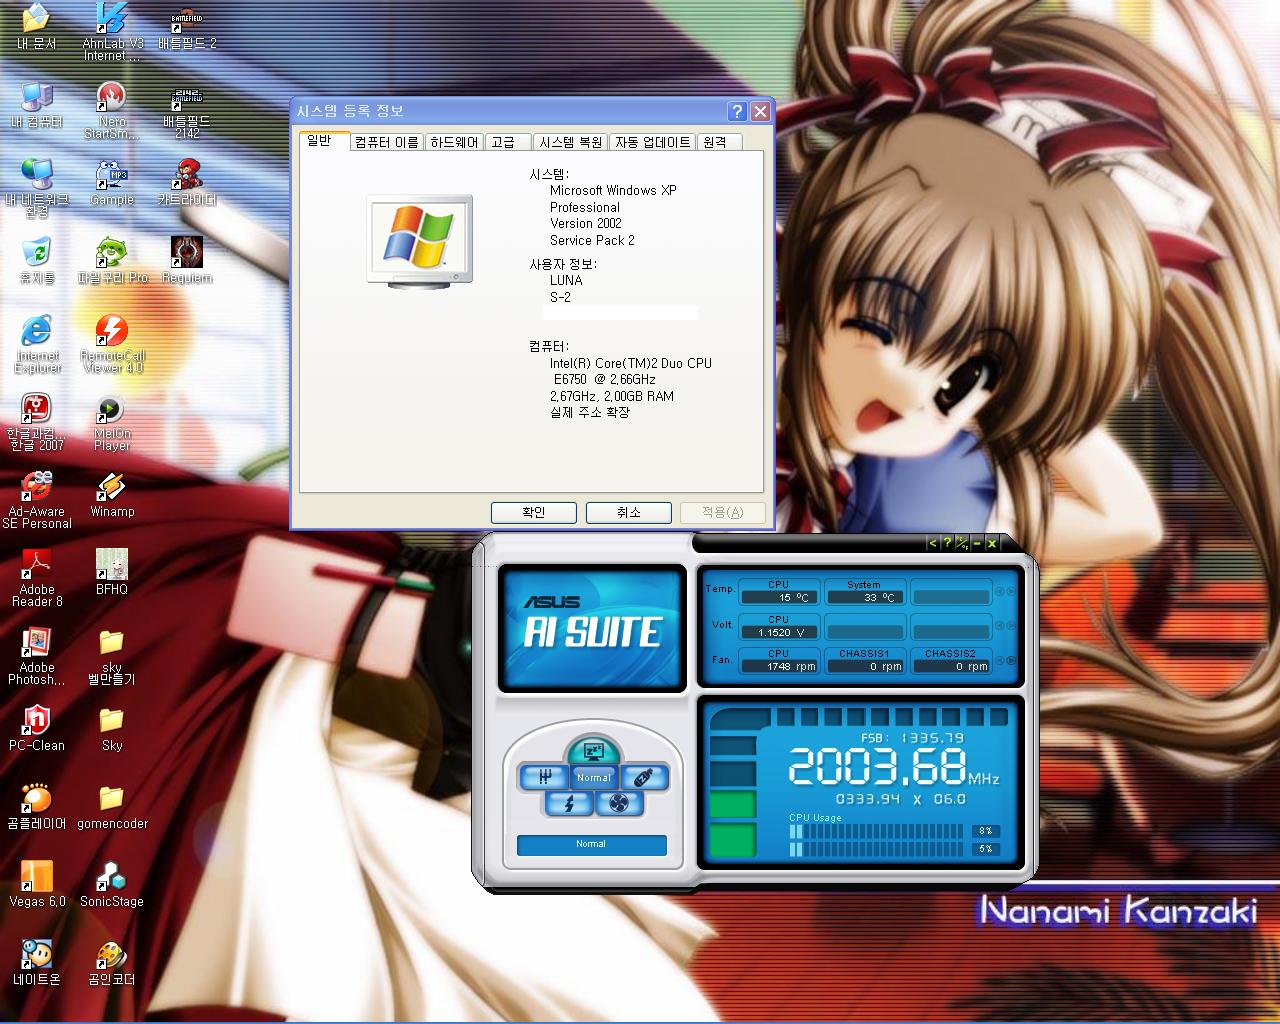Select the Gample desktop shortcut
This screenshot has width=1280, height=1024.
coord(112,183)
